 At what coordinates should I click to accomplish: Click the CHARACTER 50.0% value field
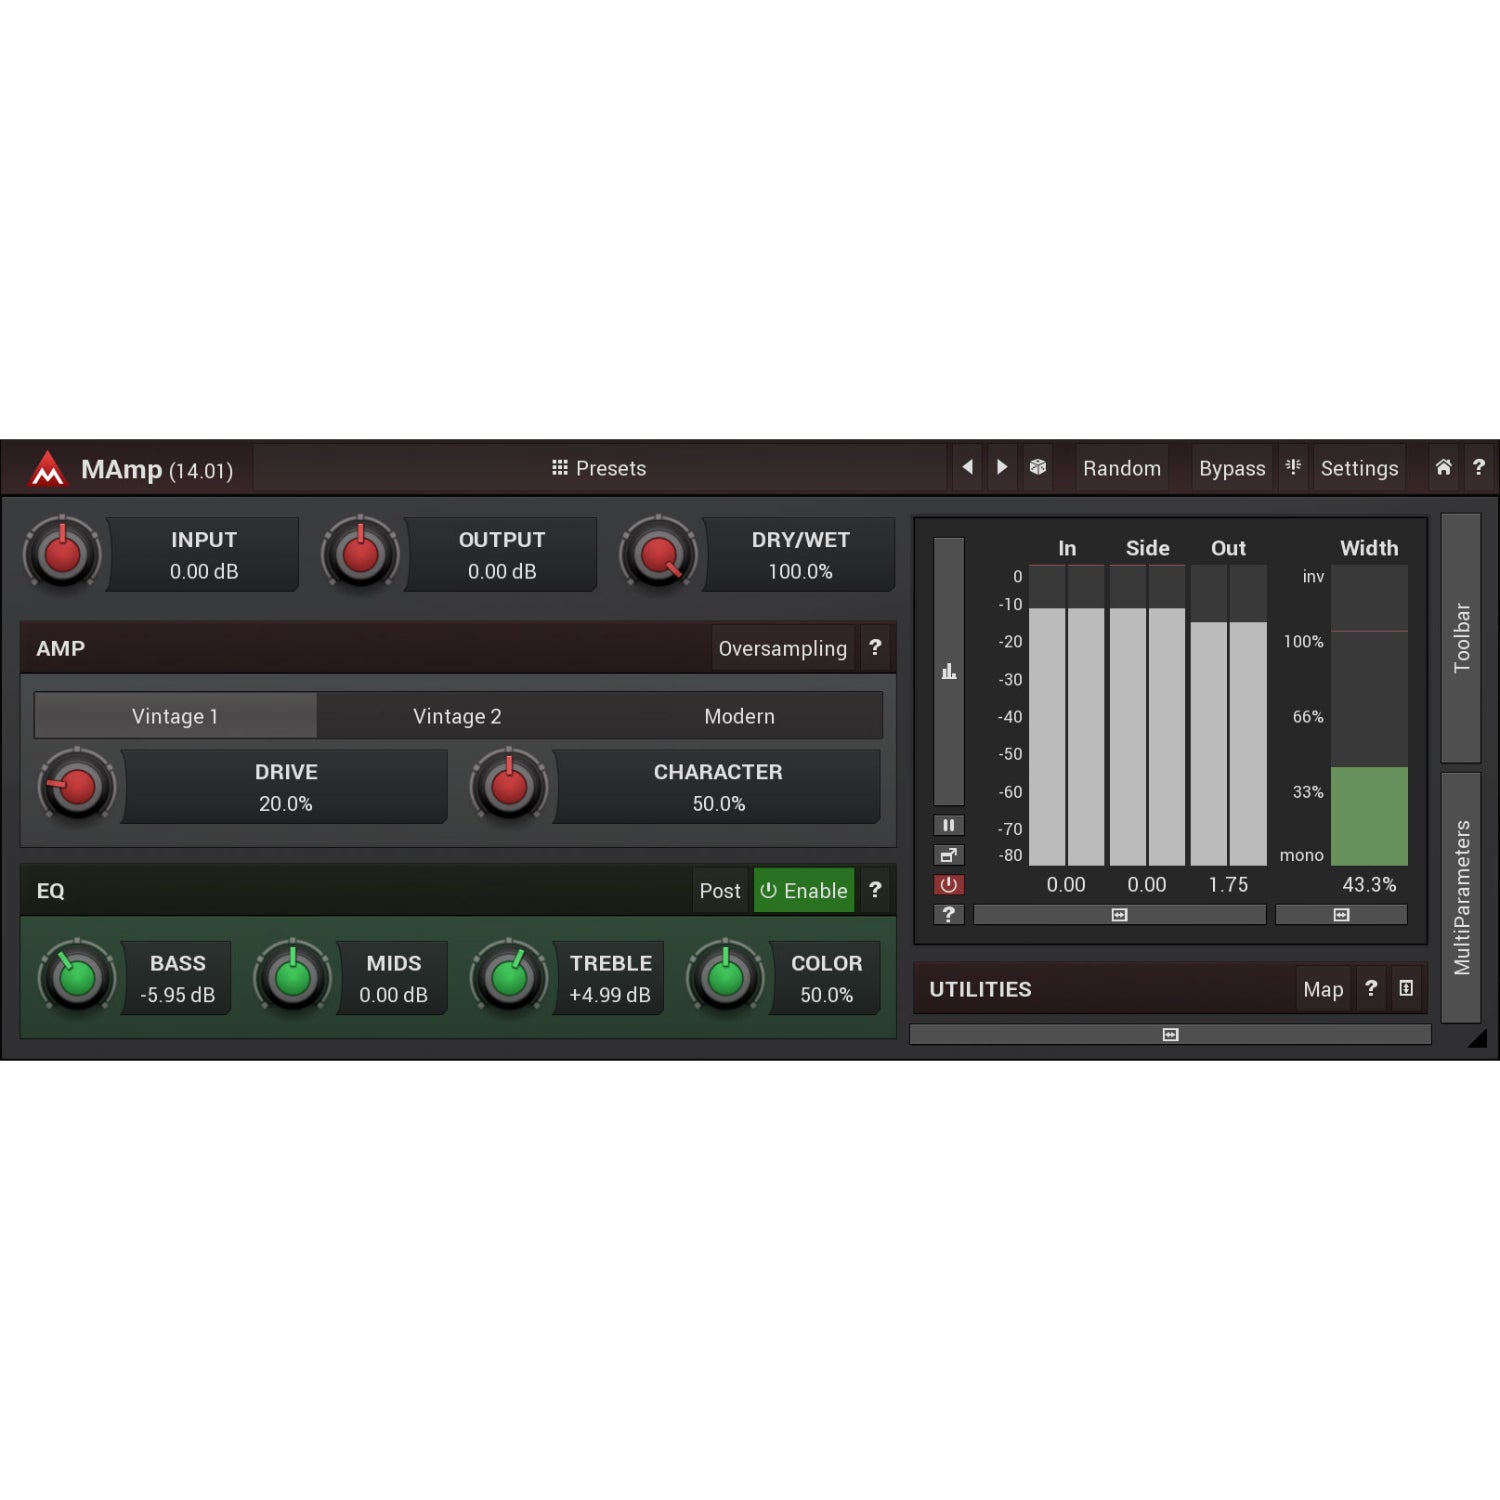click(x=718, y=787)
